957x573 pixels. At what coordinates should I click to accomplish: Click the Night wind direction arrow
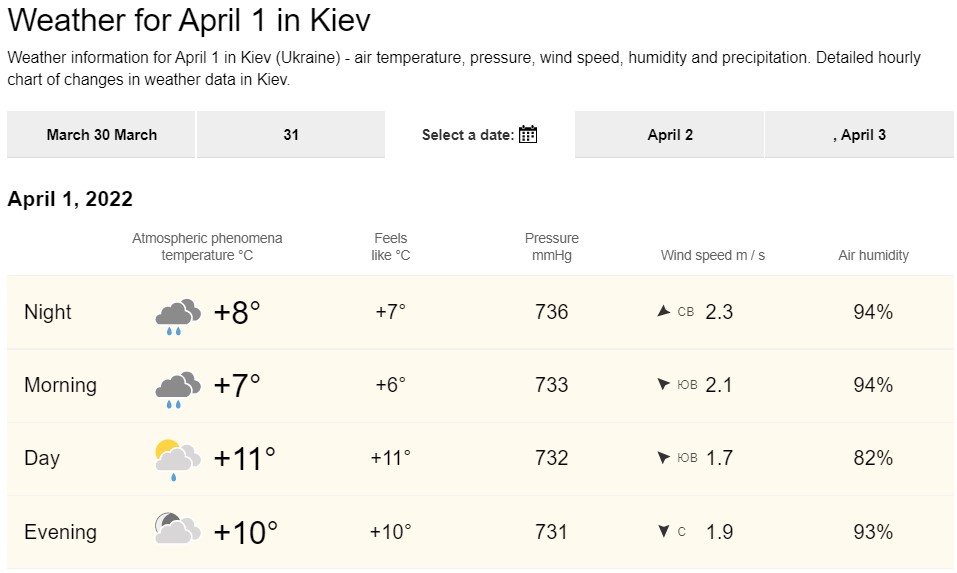pos(662,312)
